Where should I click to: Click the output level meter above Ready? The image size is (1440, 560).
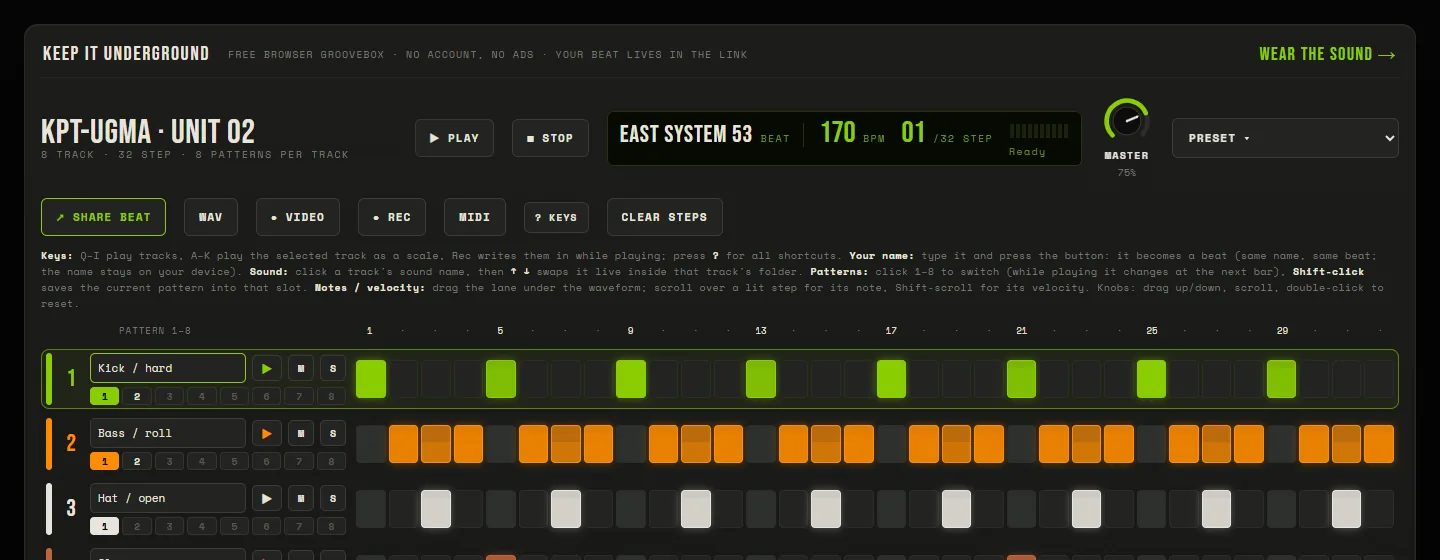(x=1038, y=131)
